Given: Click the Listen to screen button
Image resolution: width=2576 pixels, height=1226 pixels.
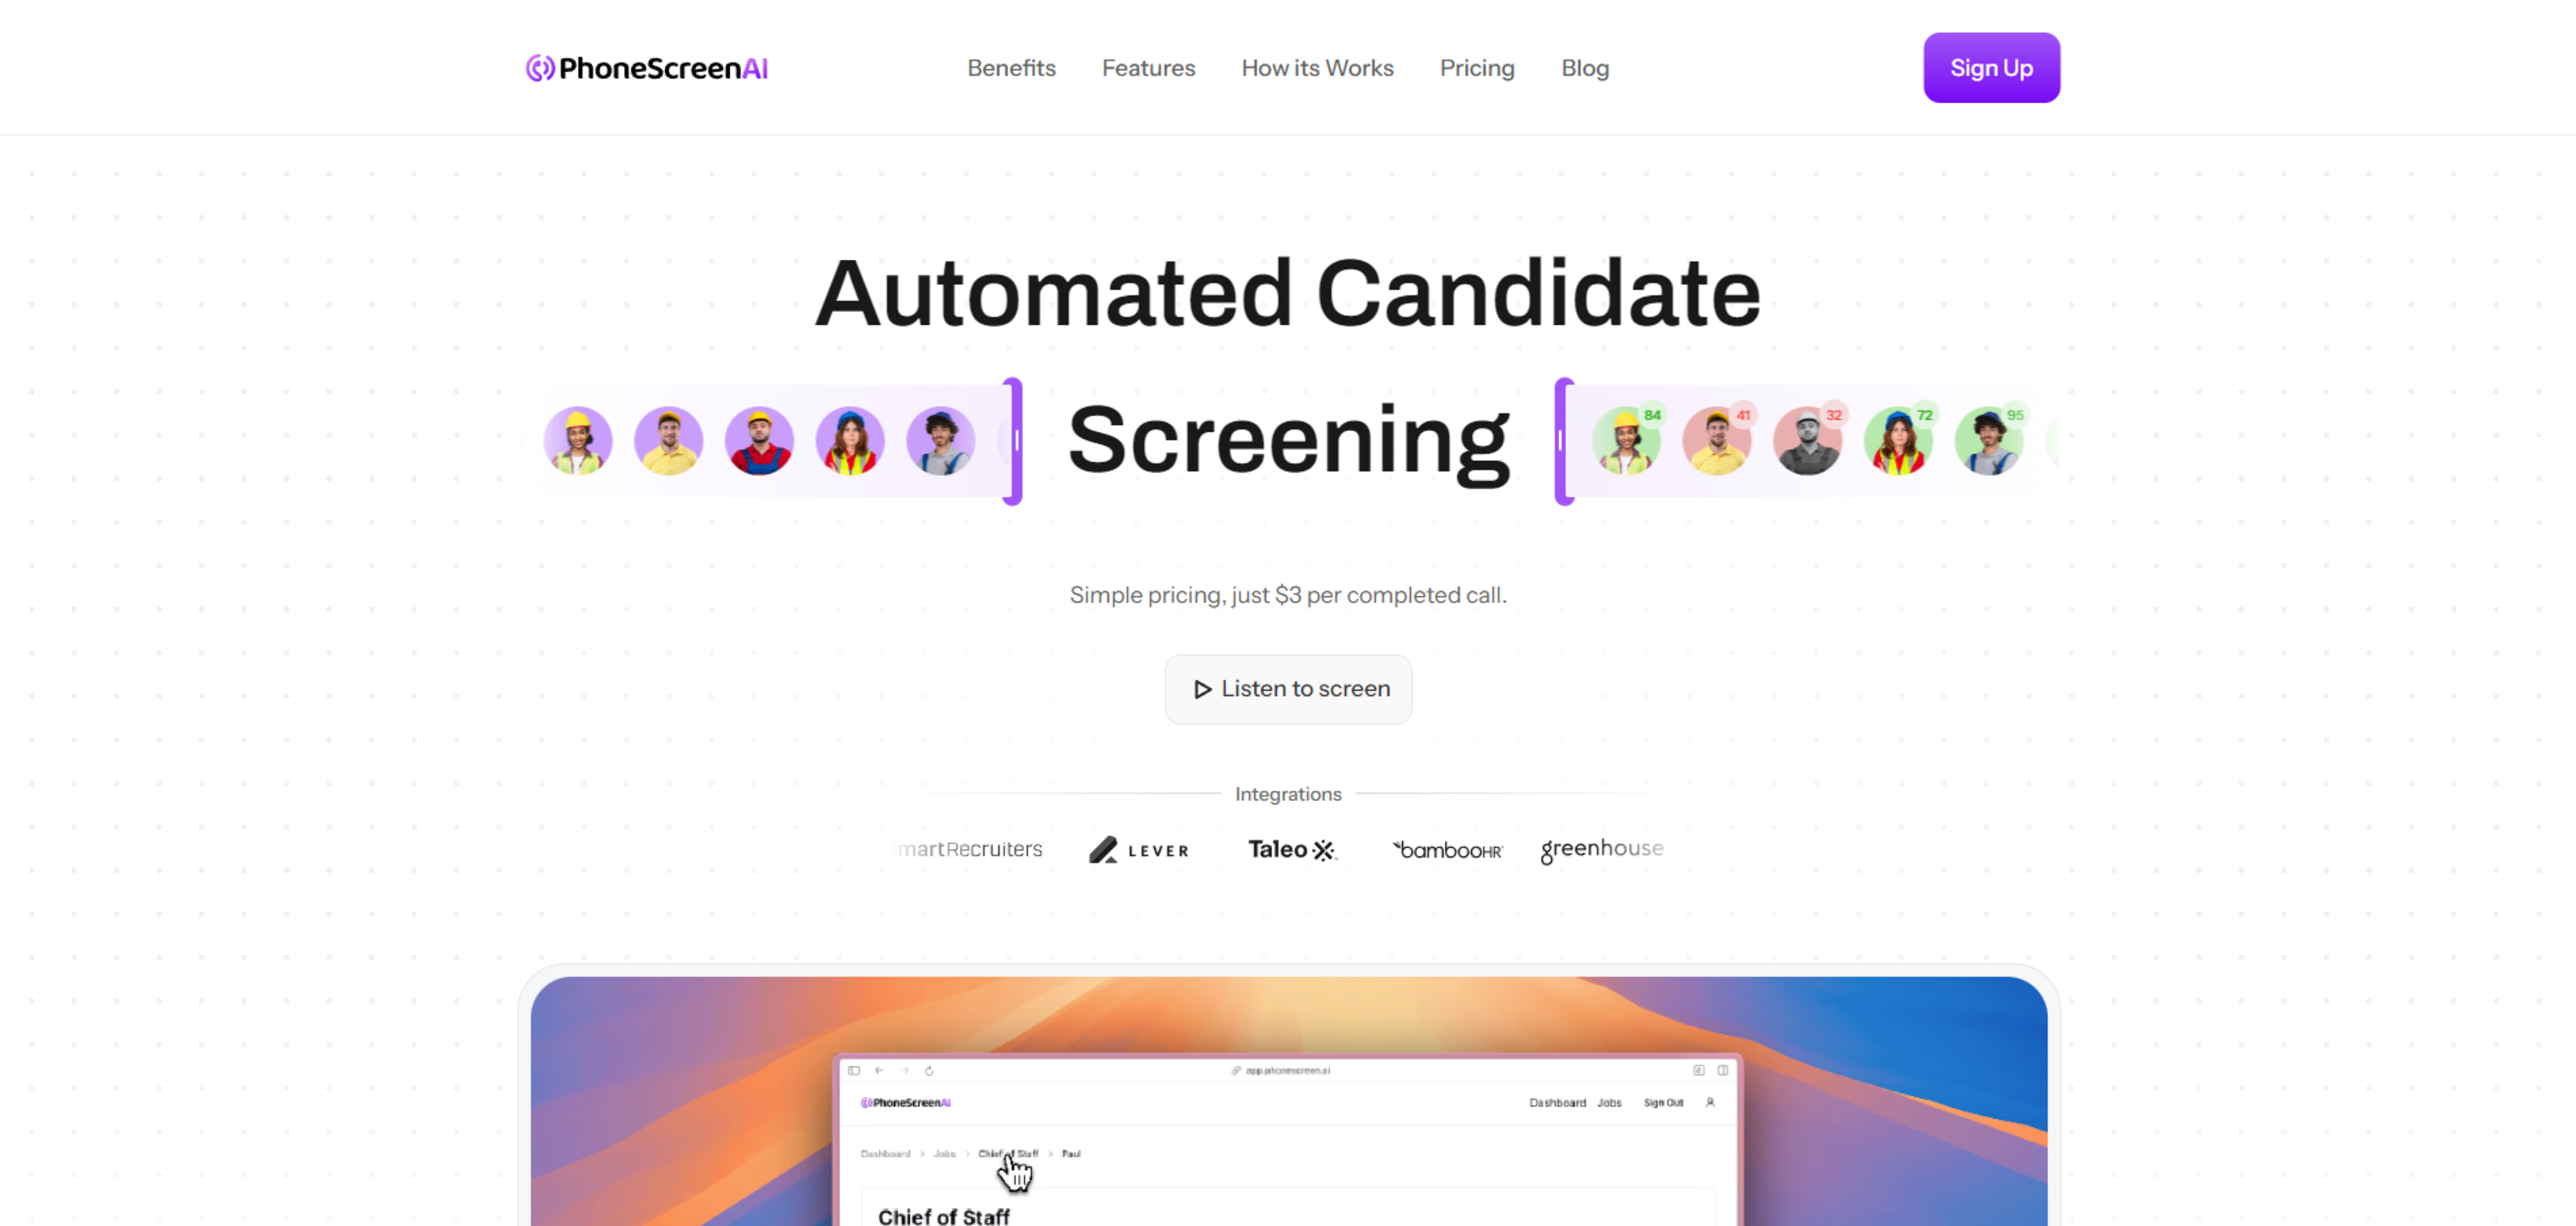Looking at the screenshot, I should [1288, 688].
